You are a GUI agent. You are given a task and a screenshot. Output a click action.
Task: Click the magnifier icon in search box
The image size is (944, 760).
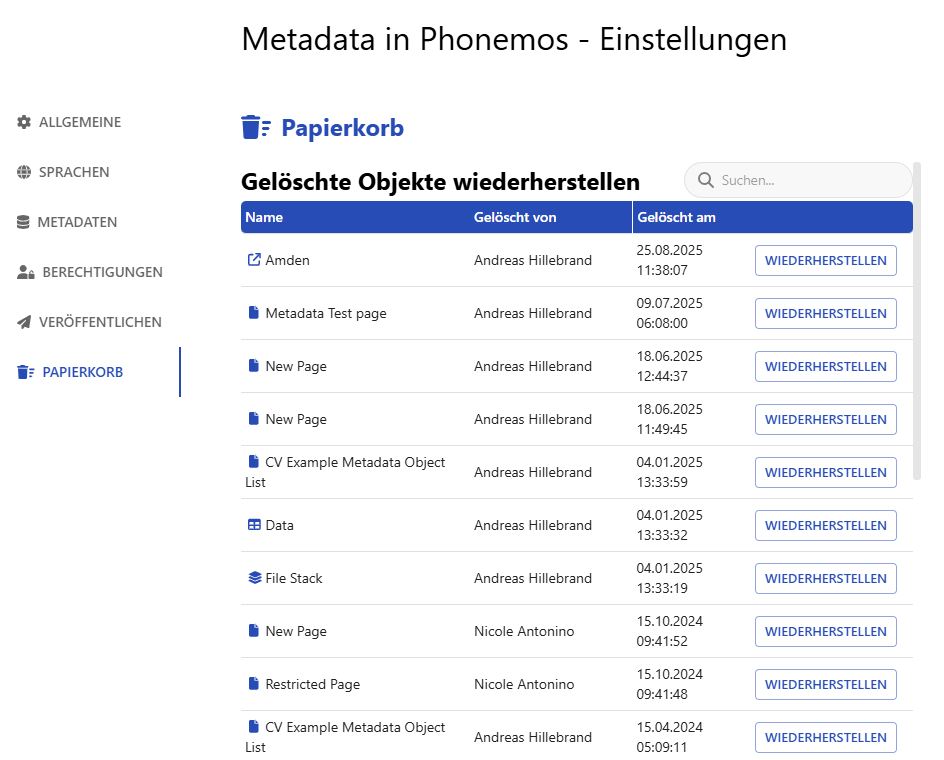[x=706, y=180]
